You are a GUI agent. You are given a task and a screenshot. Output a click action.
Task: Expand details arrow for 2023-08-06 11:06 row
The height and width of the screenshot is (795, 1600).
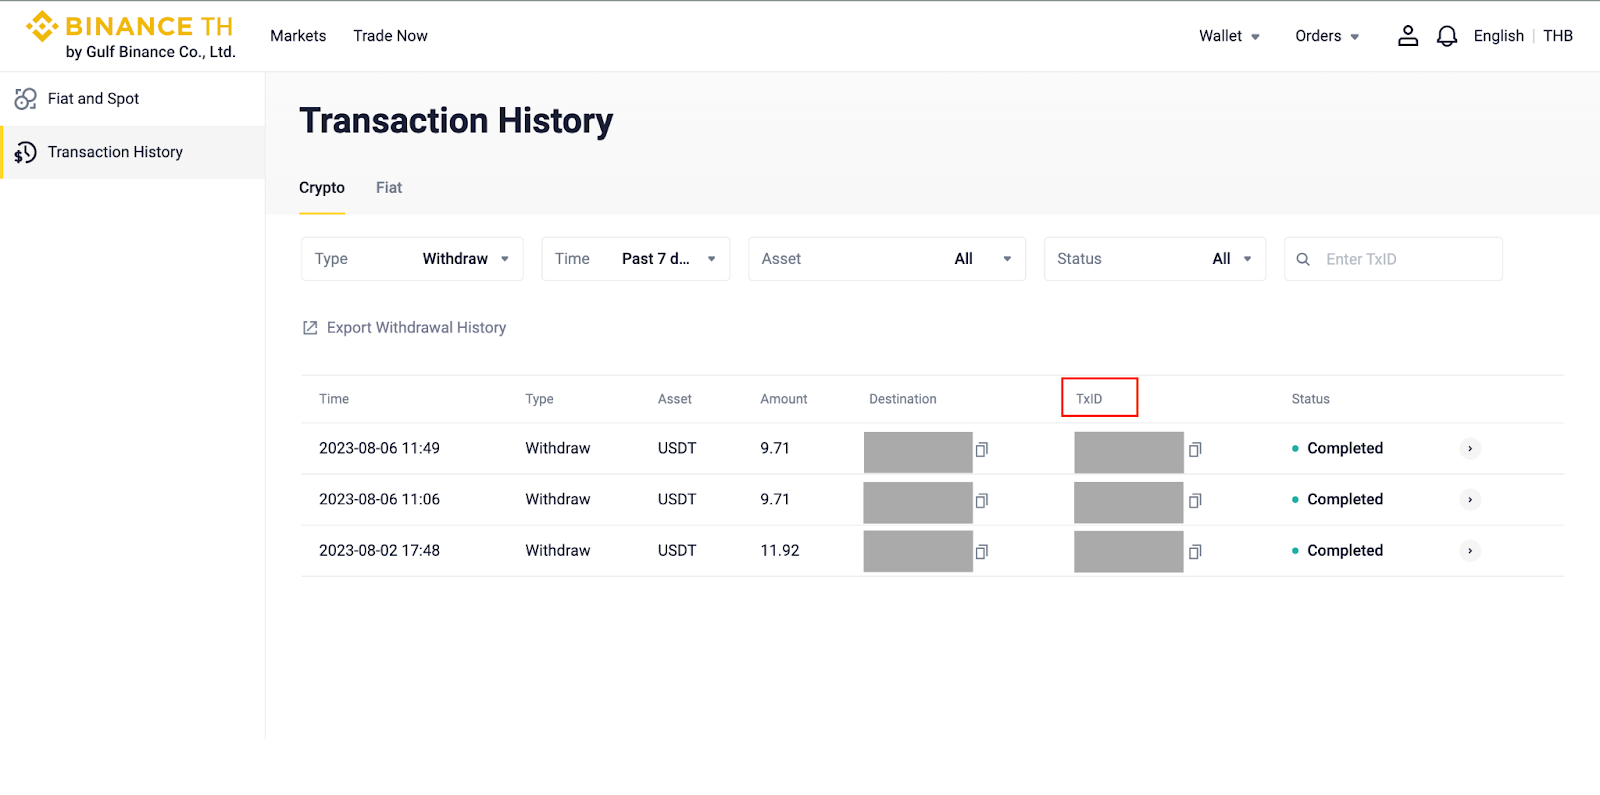(1470, 499)
